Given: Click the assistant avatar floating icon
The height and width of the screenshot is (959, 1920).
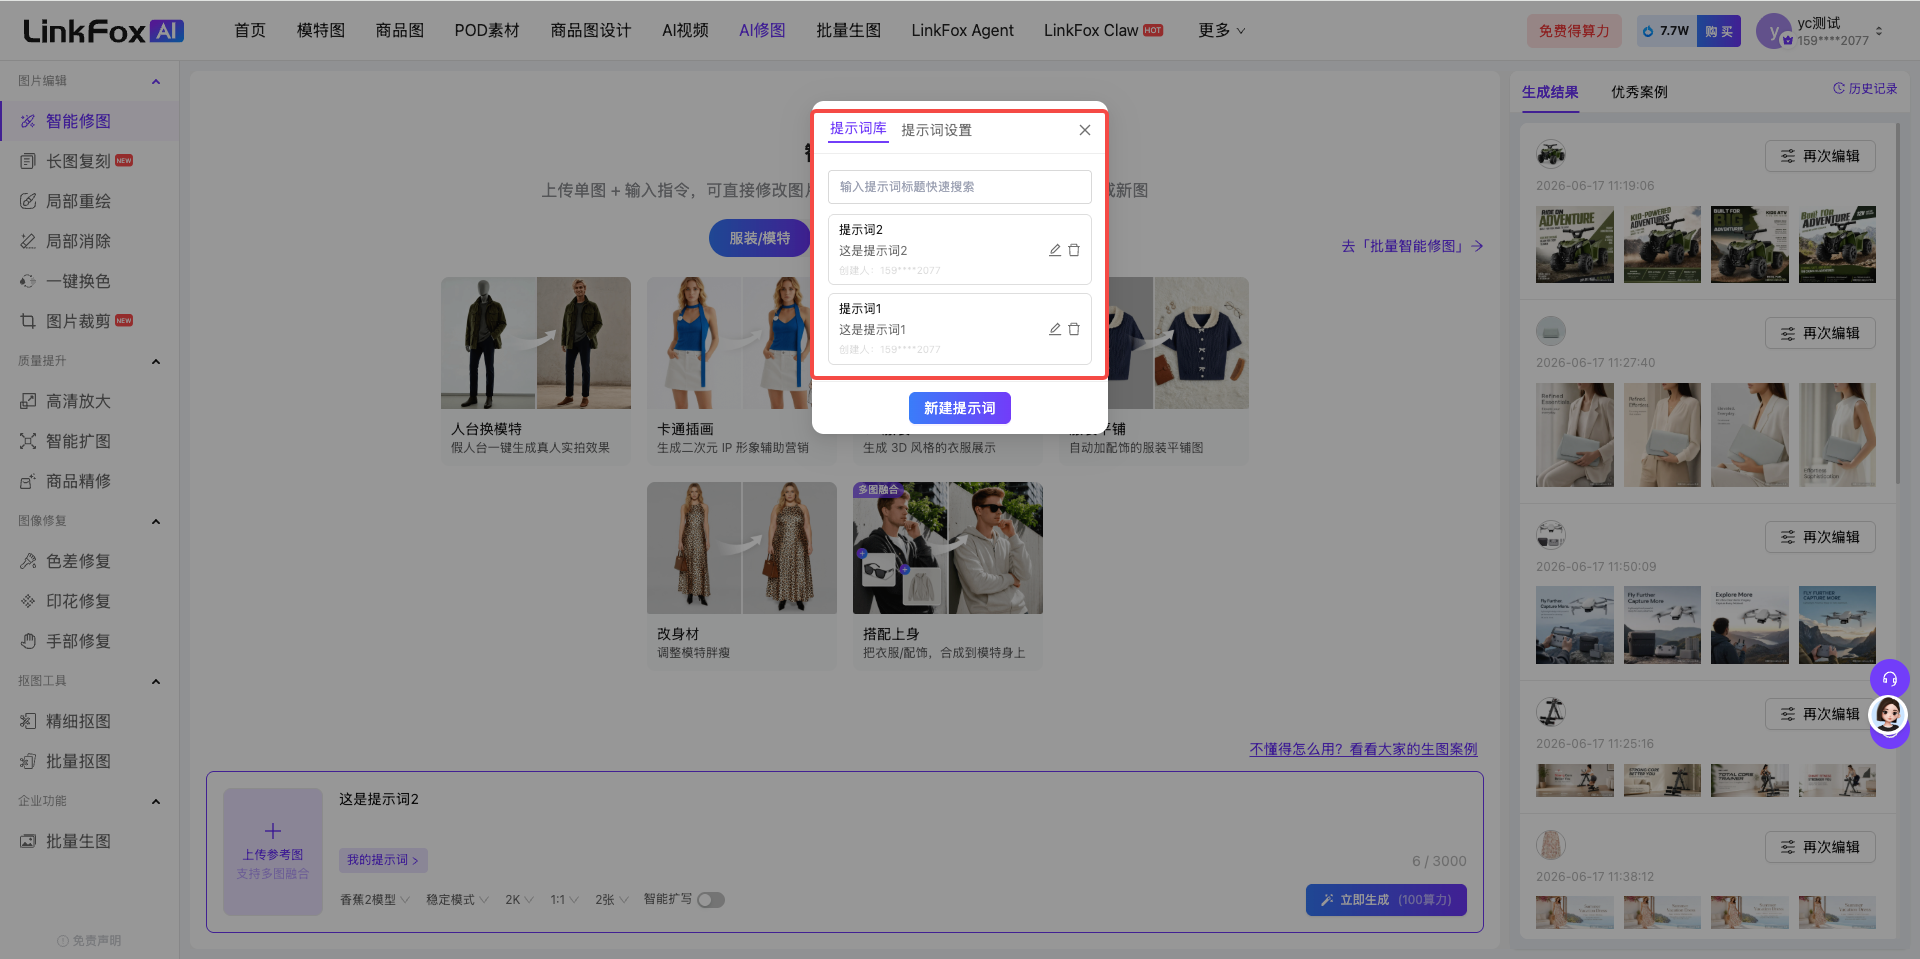Looking at the screenshot, I should [x=1888, y=715].
